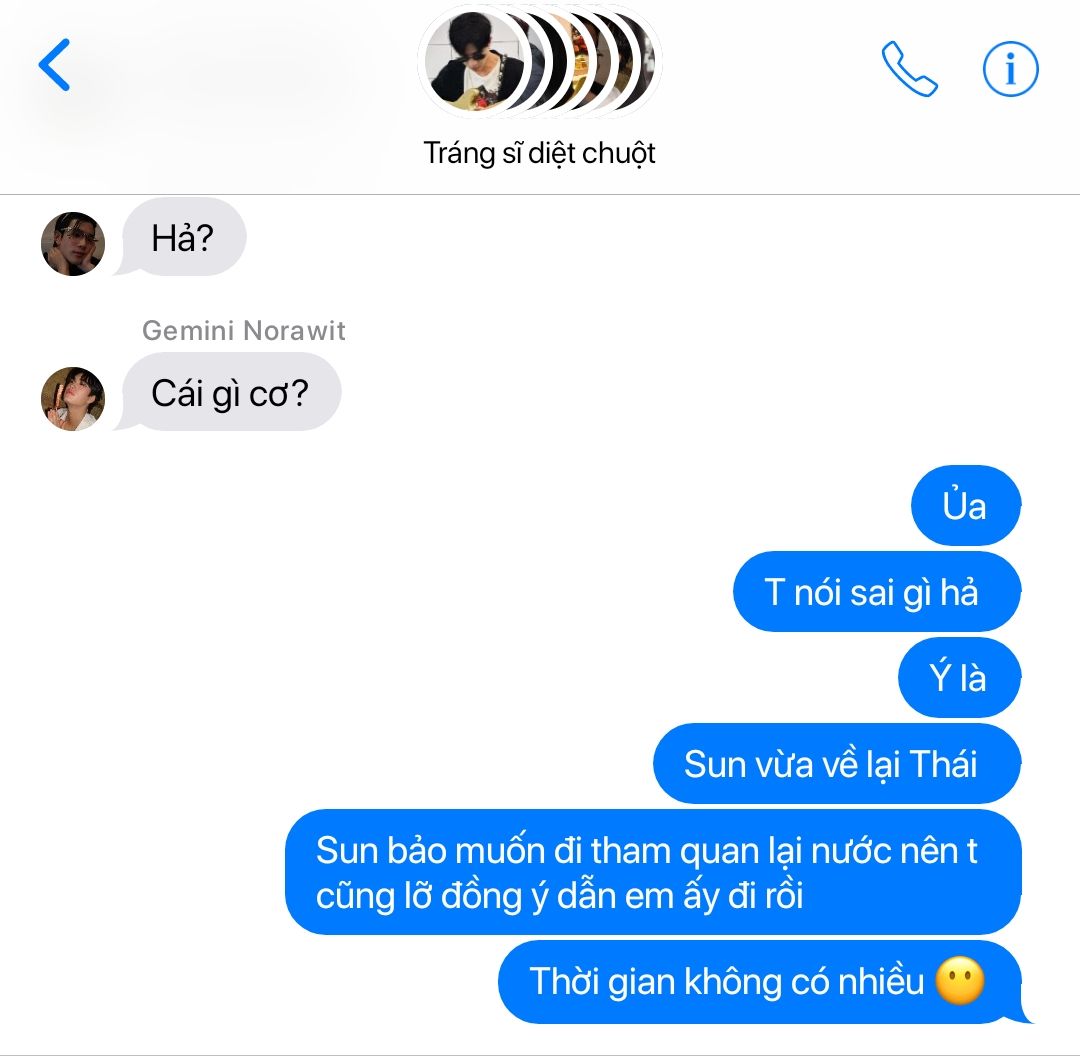
Task: Tap the no-mouth emoji in last message
Action: coord(960,981)
